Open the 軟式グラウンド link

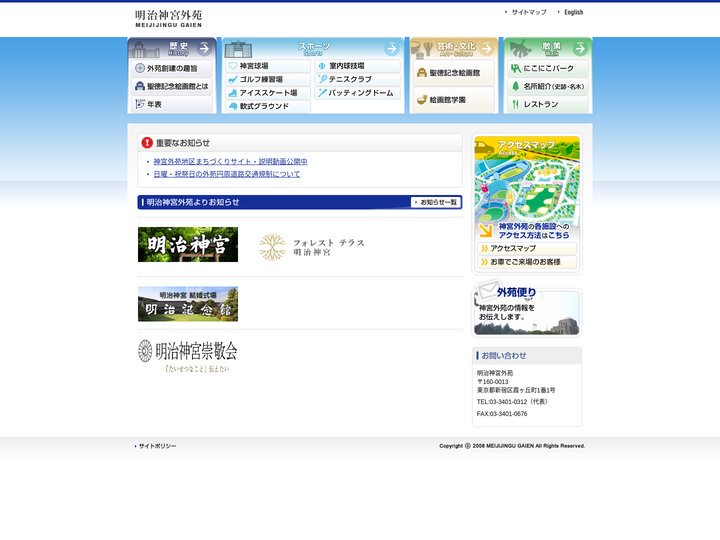(268, 106)
